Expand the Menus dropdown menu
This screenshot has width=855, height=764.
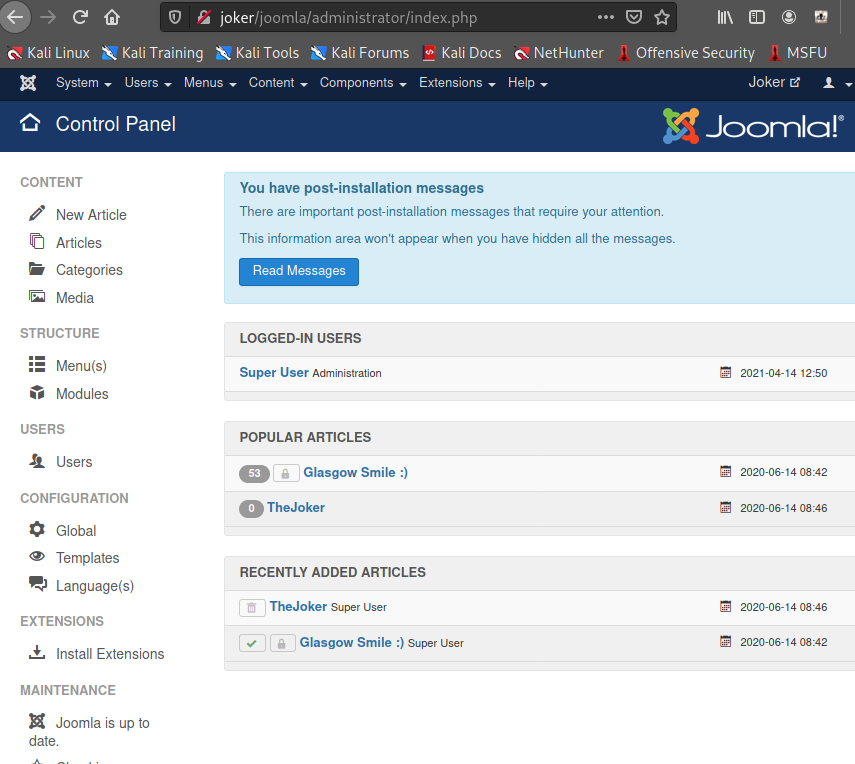point(210,83)
